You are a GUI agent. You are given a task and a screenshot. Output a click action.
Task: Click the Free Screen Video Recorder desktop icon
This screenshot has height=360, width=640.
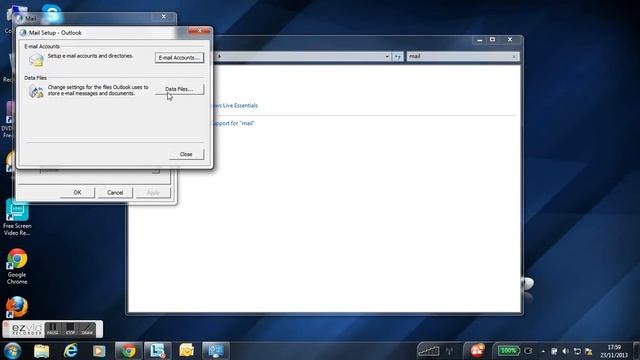coord(17,218)
